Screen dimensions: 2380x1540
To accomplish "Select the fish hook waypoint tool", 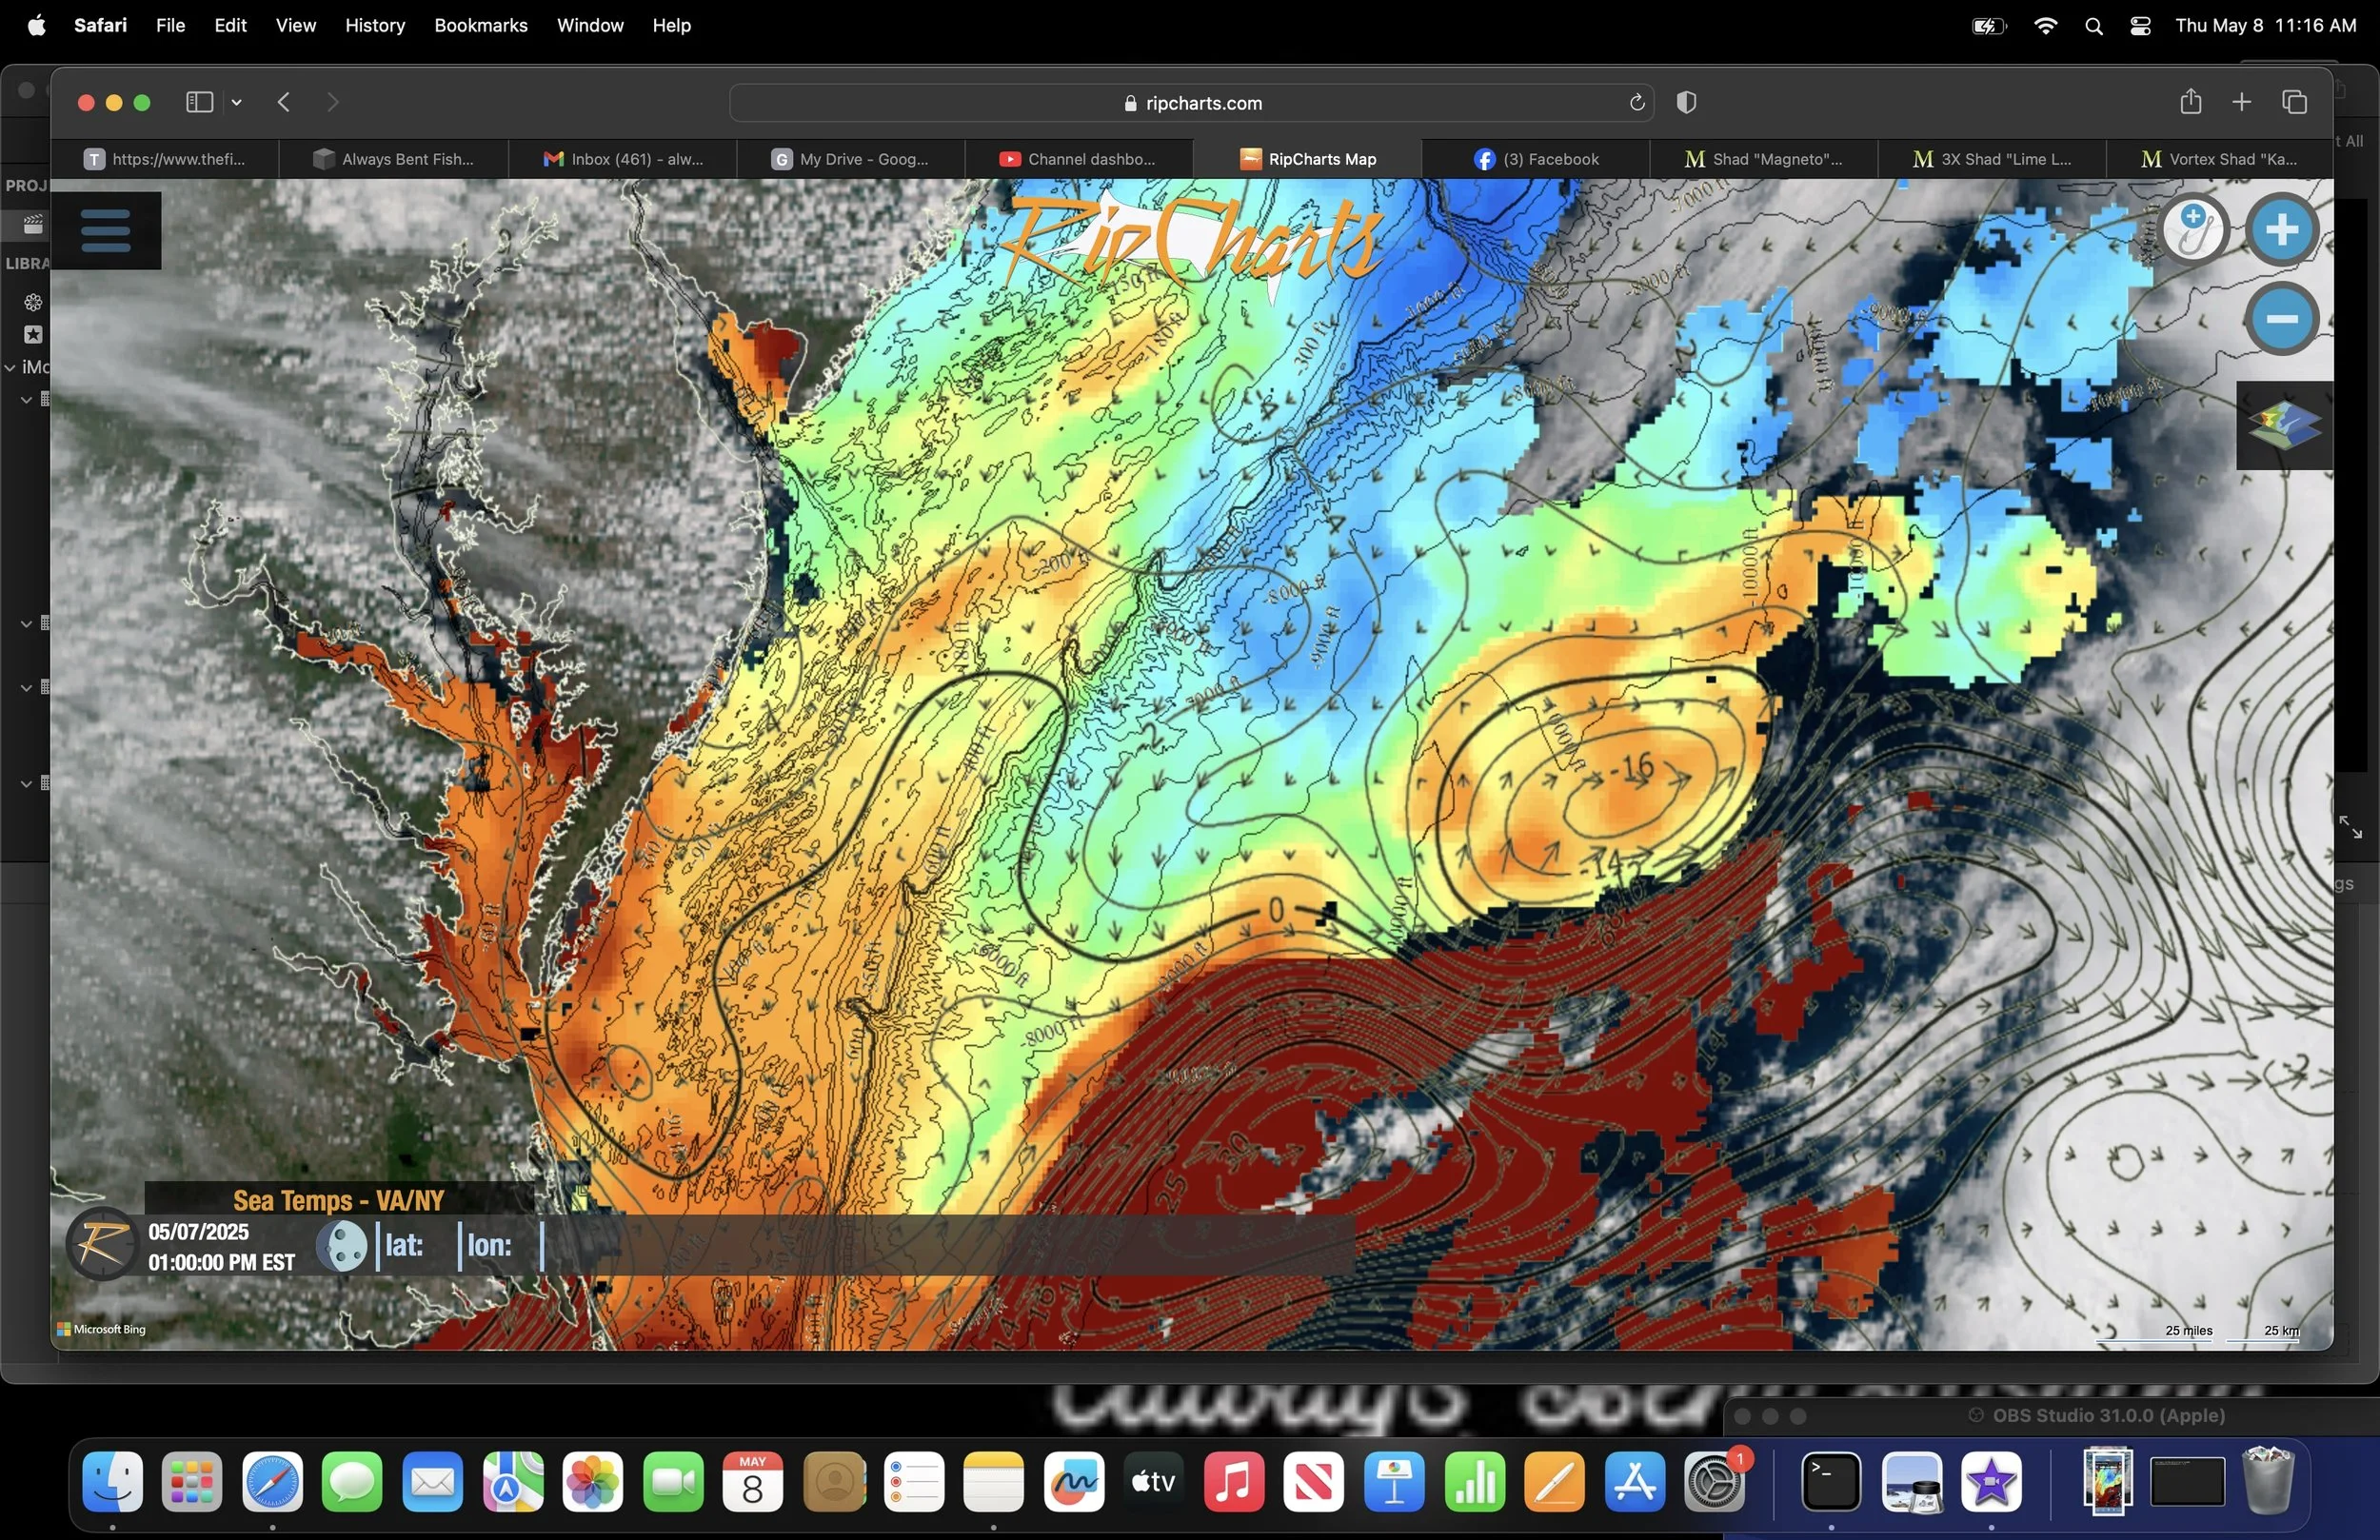I will (2194, 230).
